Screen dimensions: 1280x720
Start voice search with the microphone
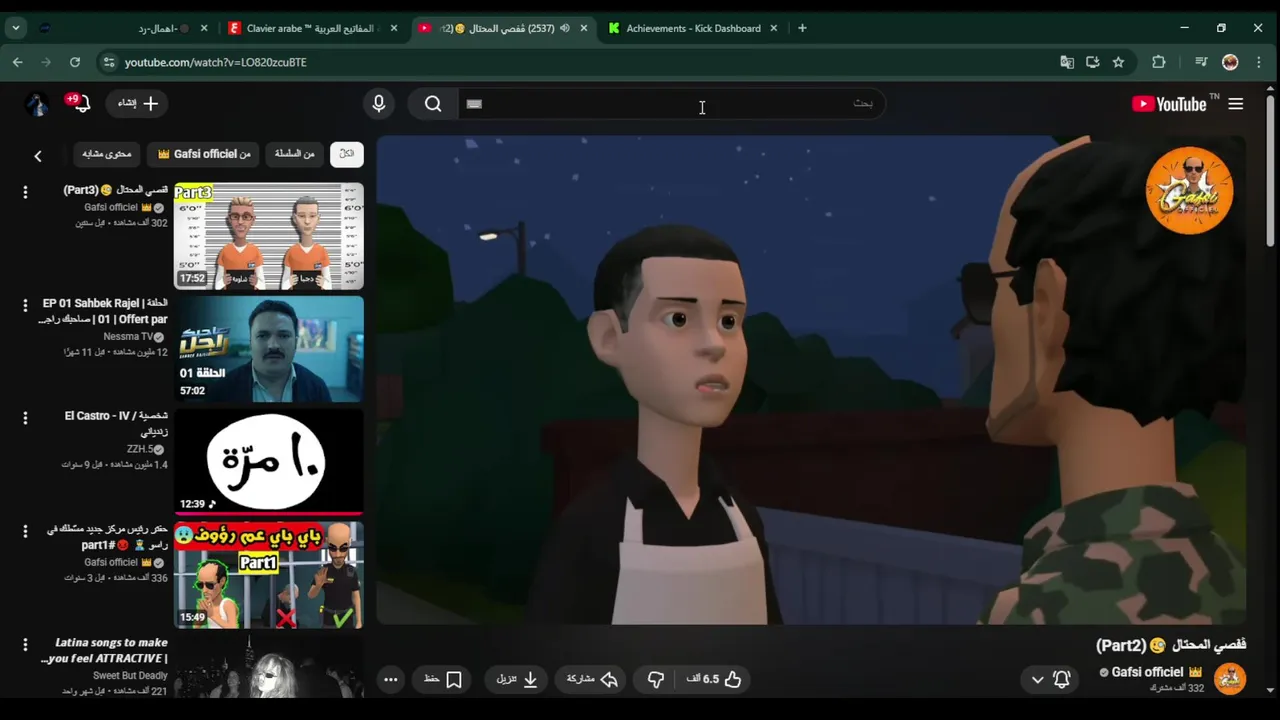[x=379, y=104]
